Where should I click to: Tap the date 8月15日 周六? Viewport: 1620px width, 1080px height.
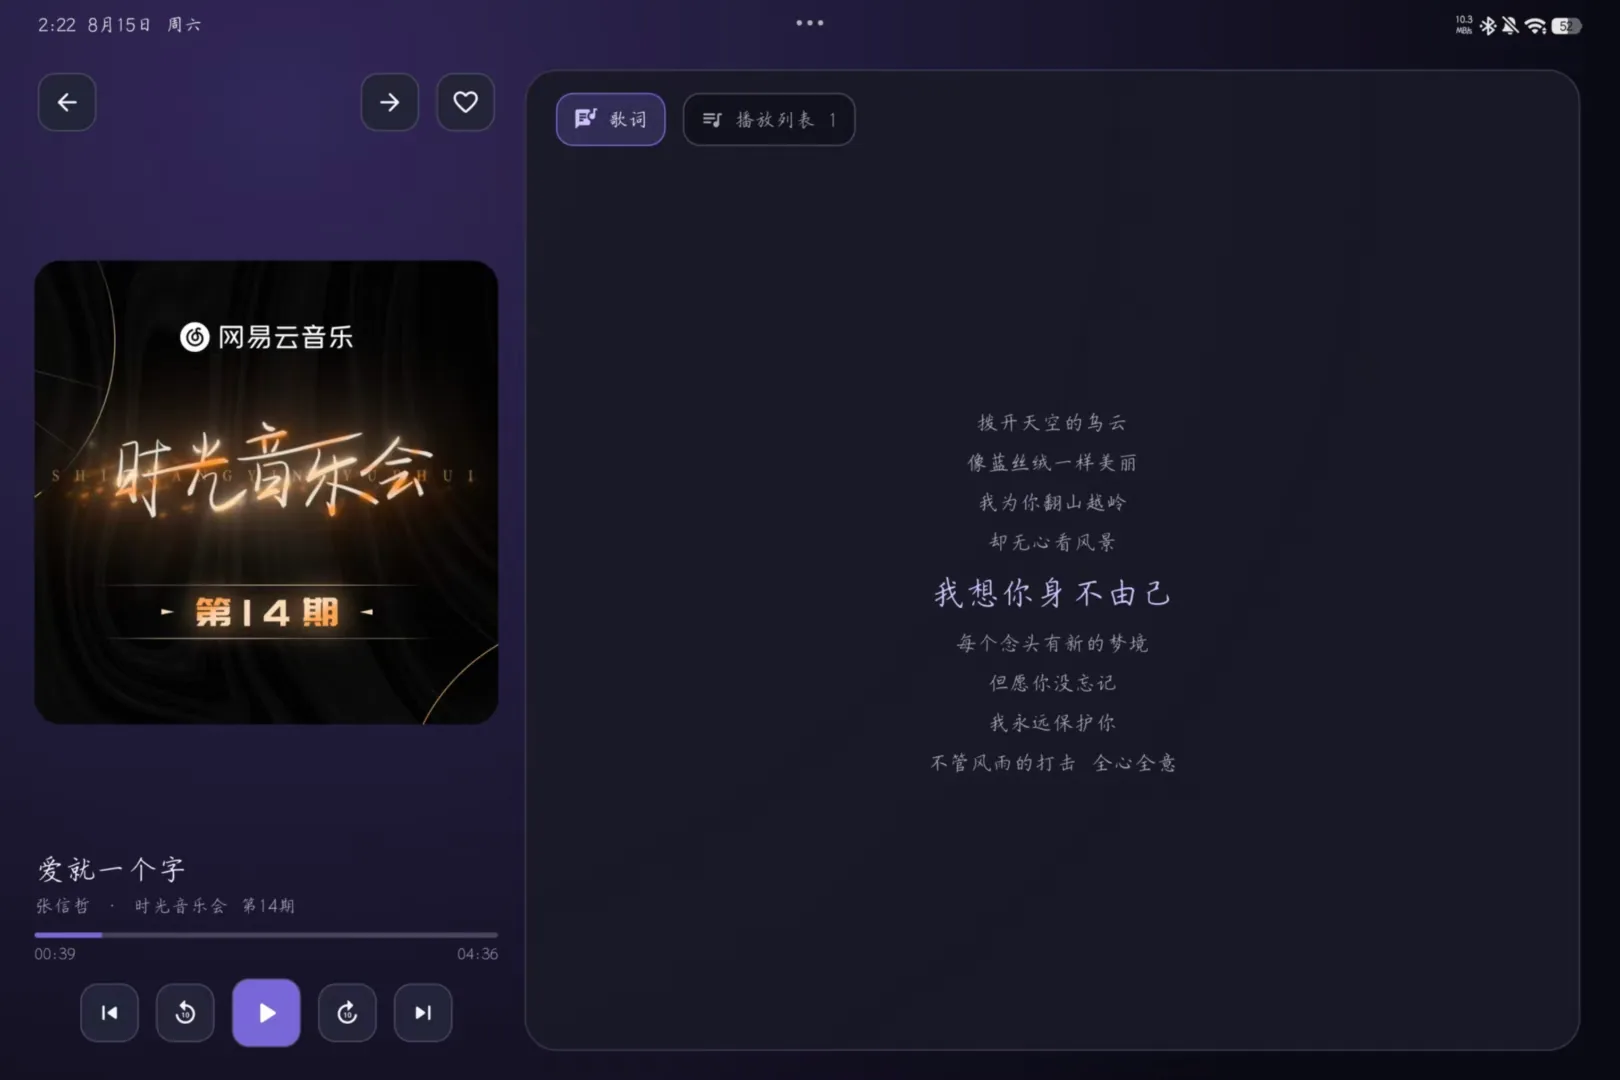[144, 25]
